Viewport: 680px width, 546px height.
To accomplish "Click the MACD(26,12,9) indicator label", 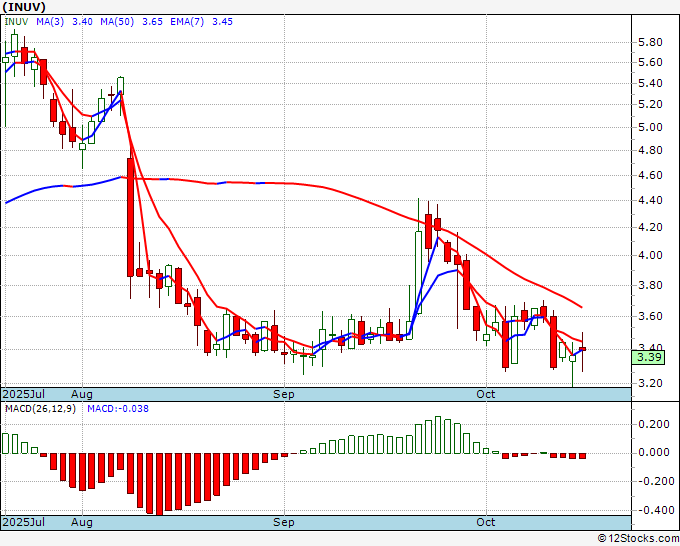I will [40, 409].
